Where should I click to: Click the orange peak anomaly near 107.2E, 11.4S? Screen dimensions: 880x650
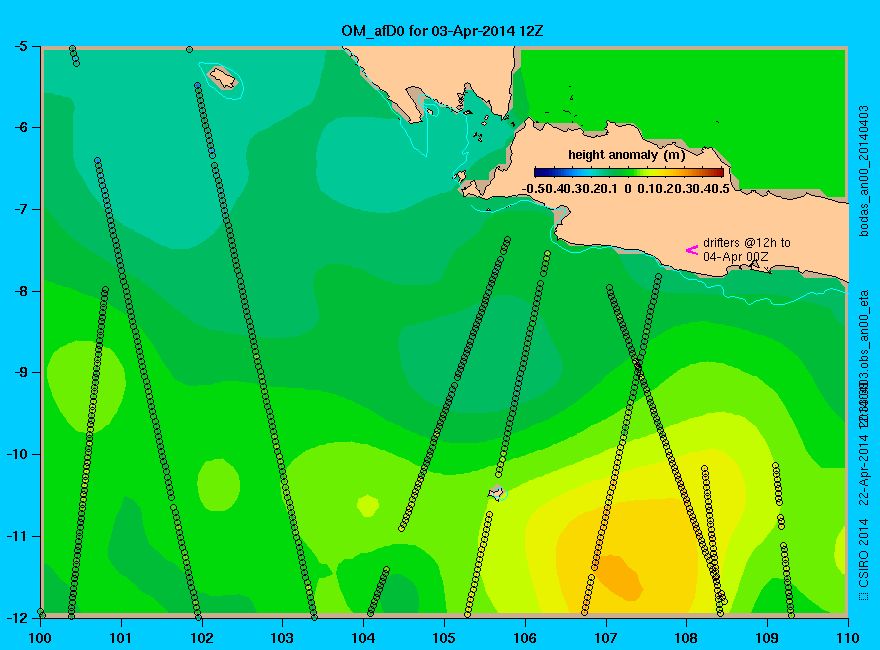click(620, 578)
